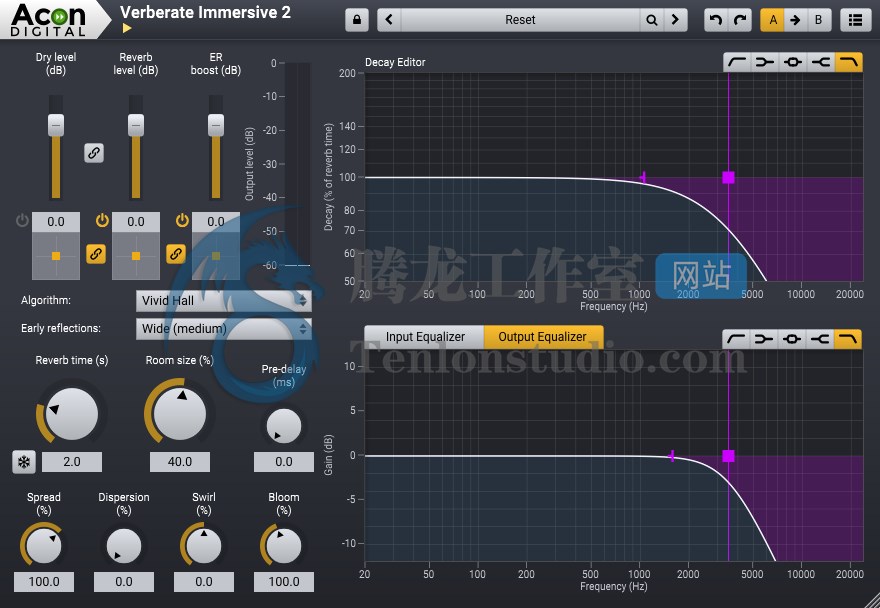Open the Early reflections dropdown
This screenshot has width=880, height=608.
(223, 328)
